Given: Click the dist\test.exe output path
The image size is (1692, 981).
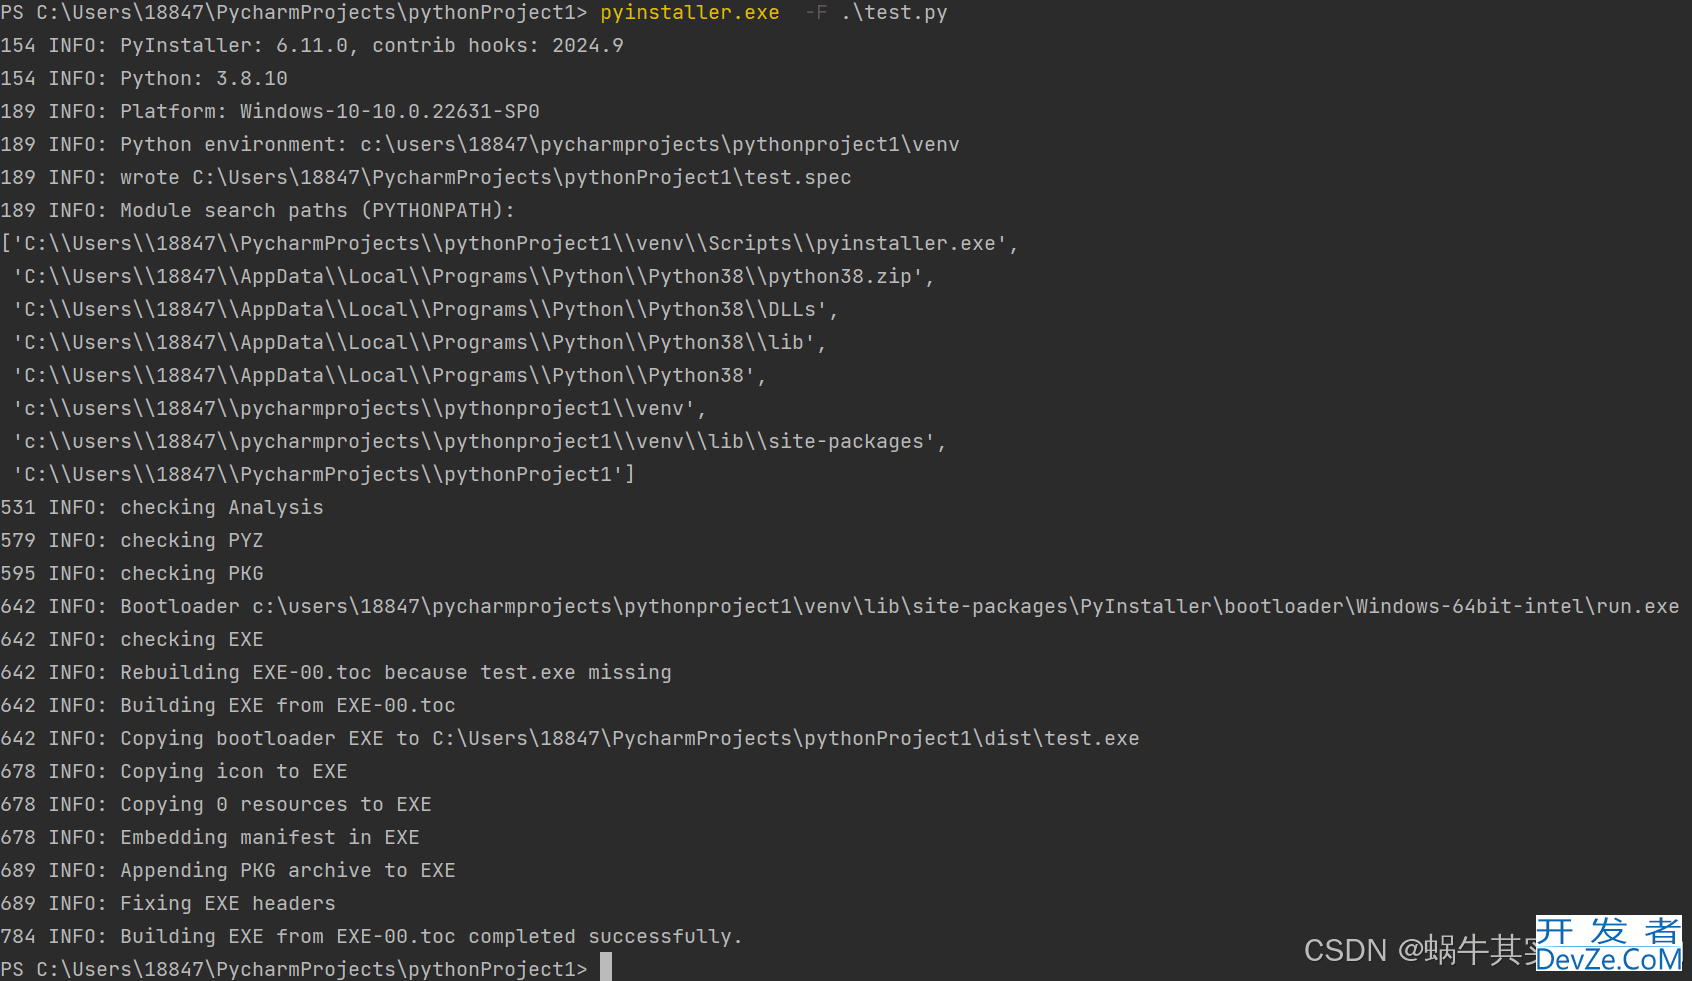Looking at the screenshot, I should pos(786,738).
